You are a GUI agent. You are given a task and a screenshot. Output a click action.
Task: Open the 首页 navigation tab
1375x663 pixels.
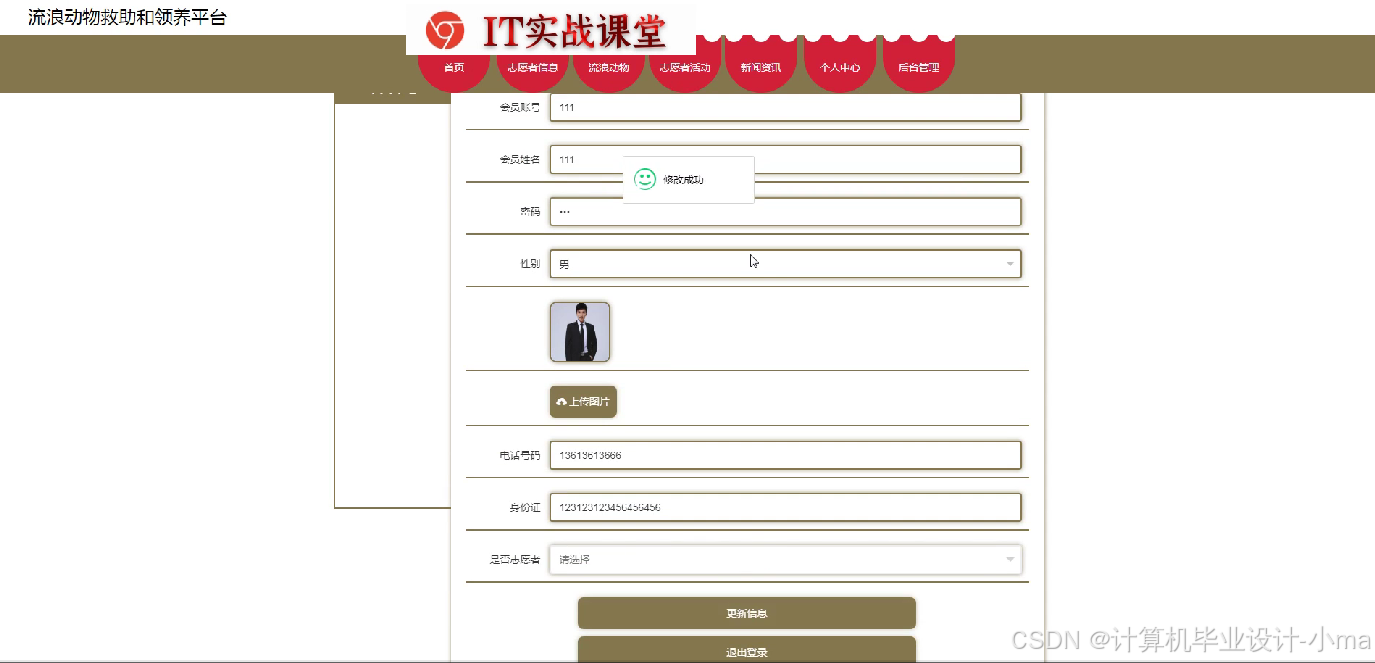454,67
